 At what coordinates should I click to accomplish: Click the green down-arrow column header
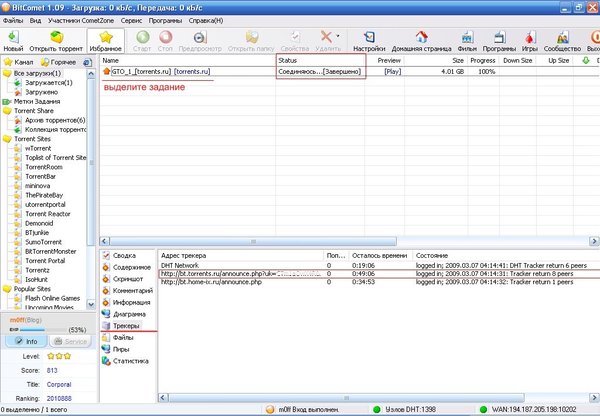click(x=585, y=60)
